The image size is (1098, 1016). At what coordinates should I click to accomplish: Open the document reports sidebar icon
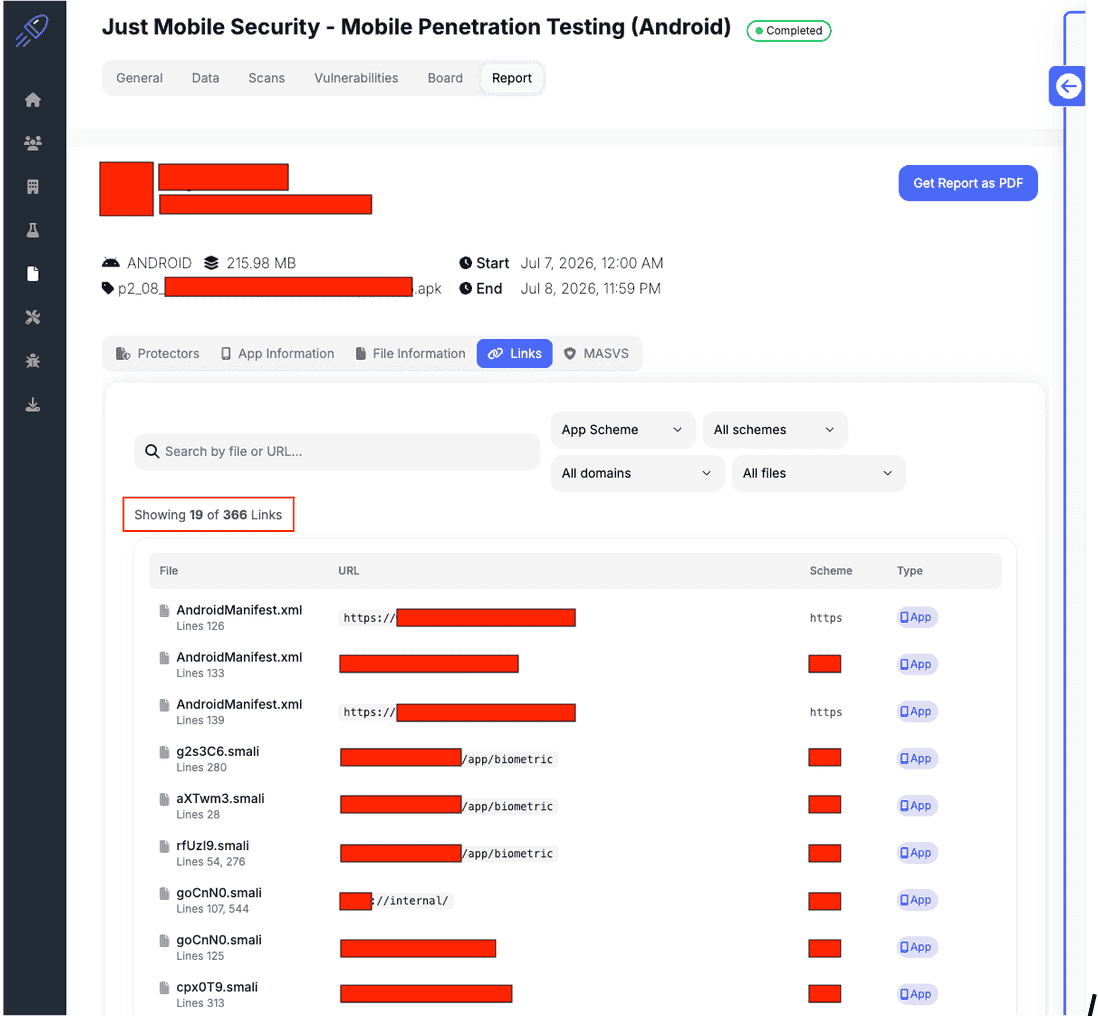33,274
